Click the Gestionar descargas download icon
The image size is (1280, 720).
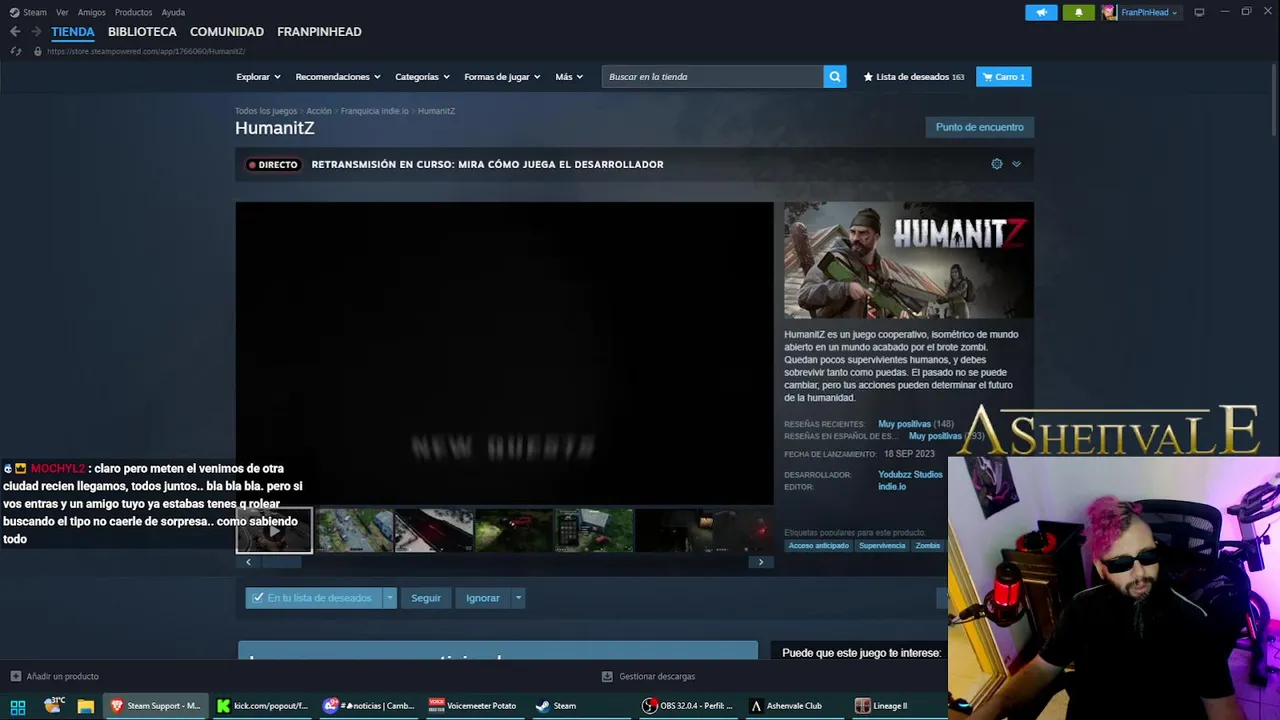coord(607,676)
